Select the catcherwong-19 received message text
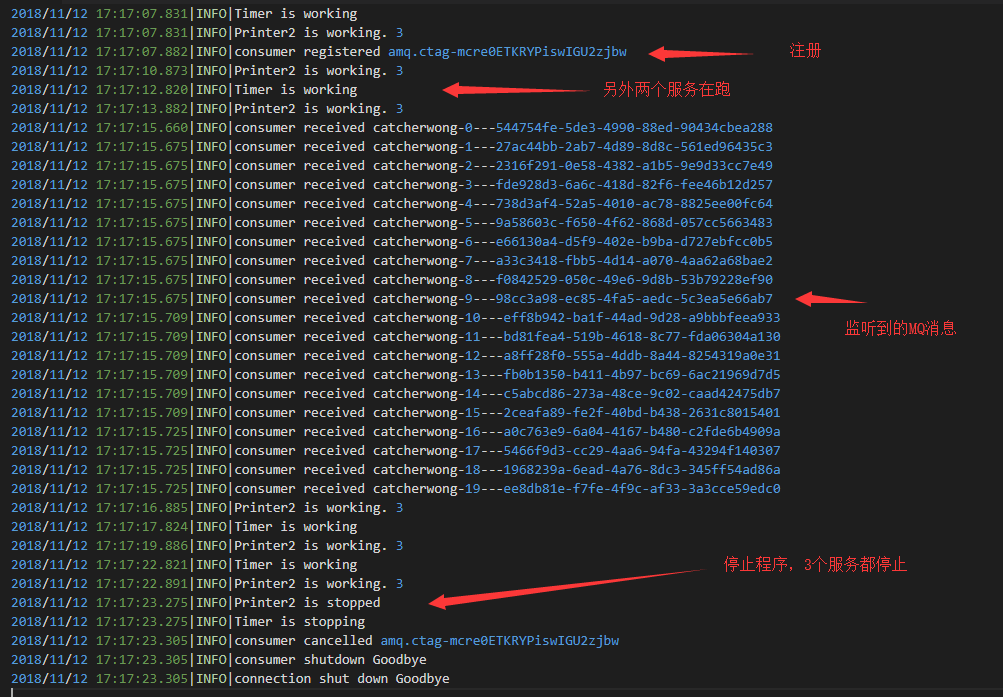Screen dimensions: 1003x697 507,489
